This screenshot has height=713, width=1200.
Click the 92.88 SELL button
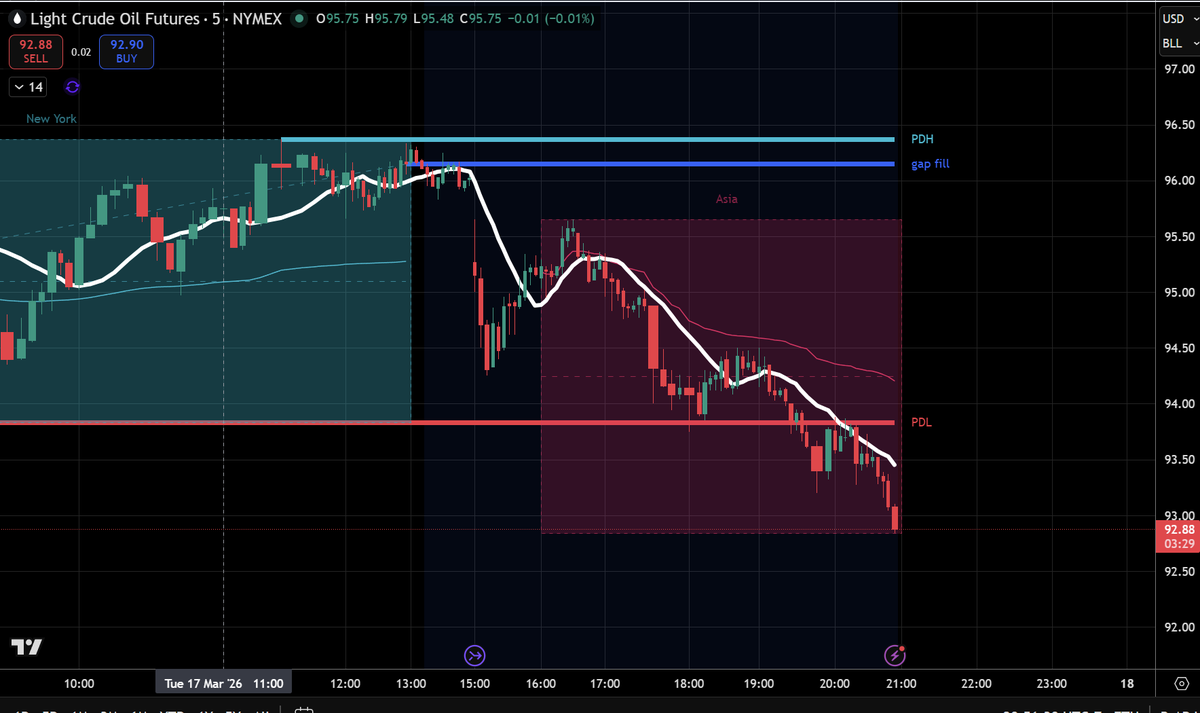(x=36, y=51)
